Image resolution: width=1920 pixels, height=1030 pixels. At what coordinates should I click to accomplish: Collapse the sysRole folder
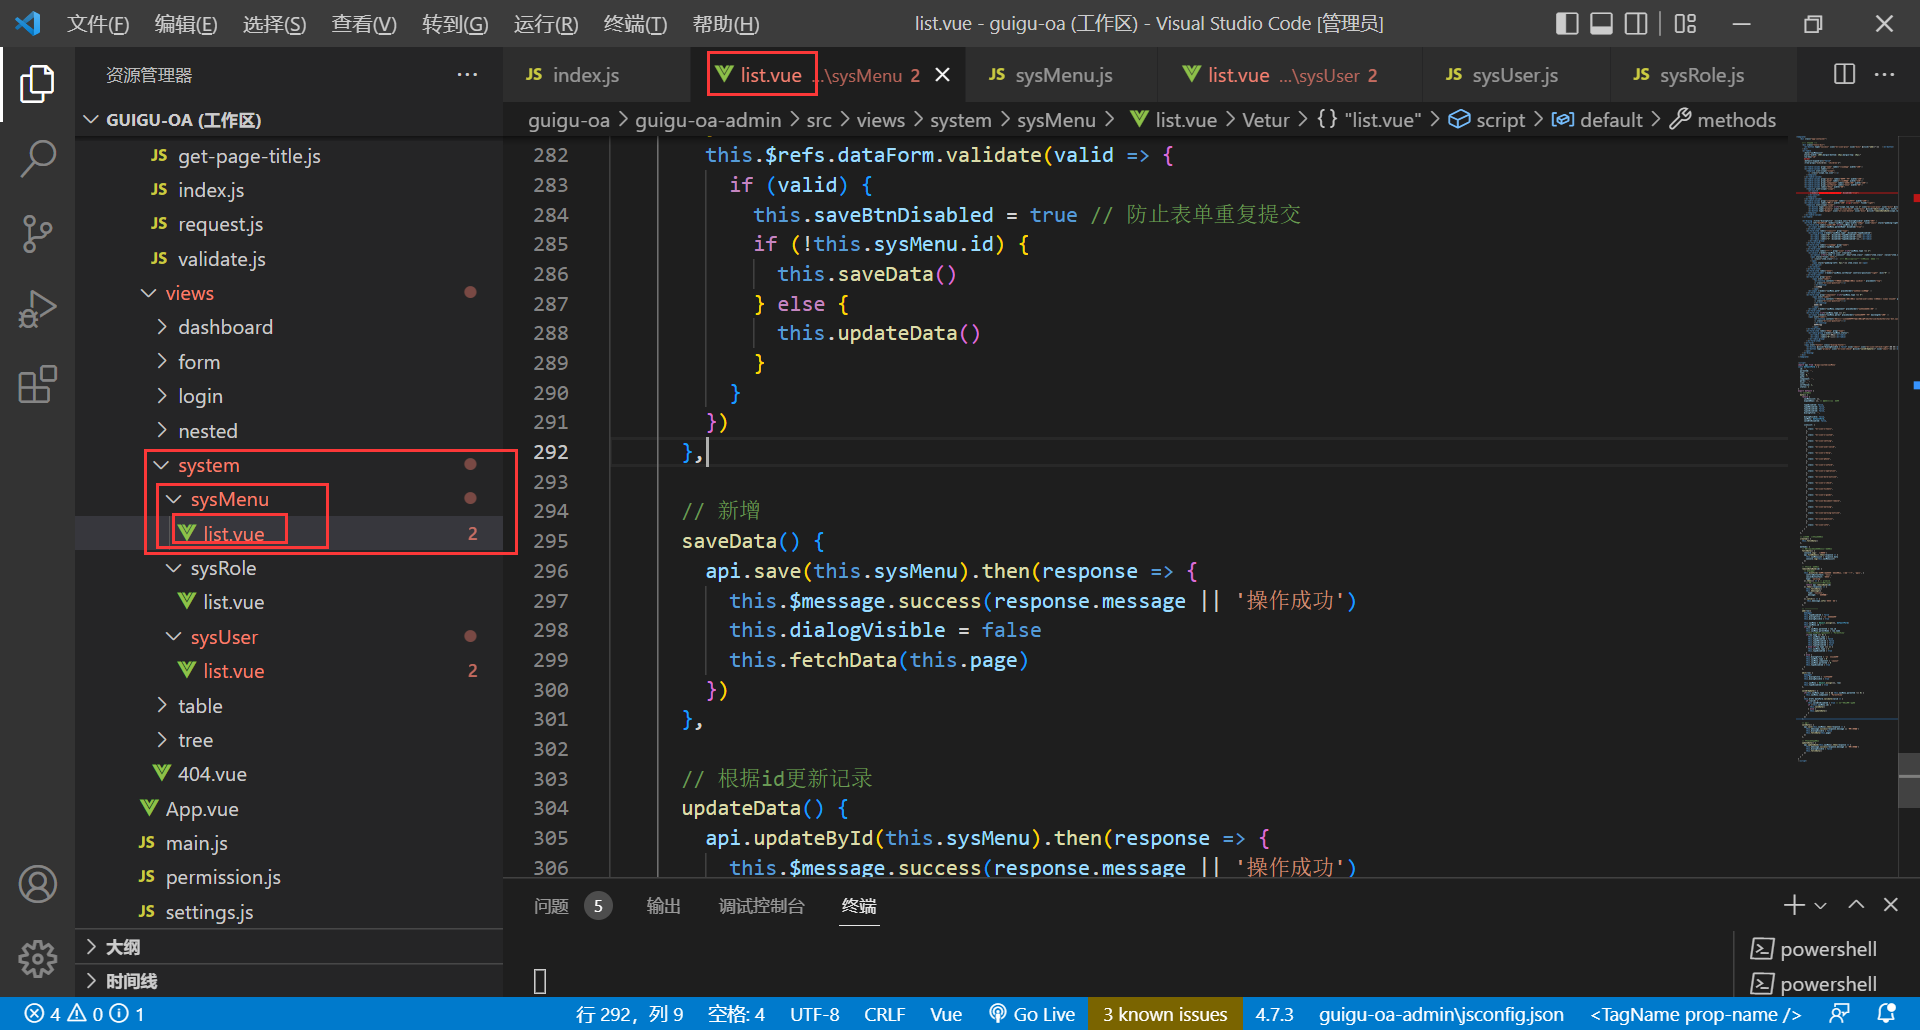point(223,568)
